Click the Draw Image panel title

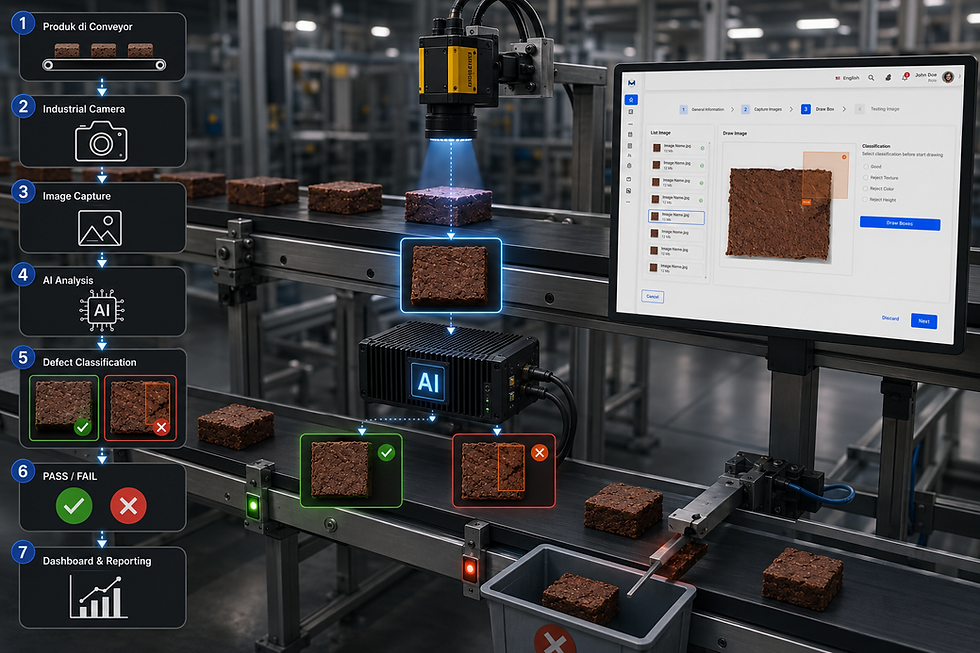click(x=735, y=133)
